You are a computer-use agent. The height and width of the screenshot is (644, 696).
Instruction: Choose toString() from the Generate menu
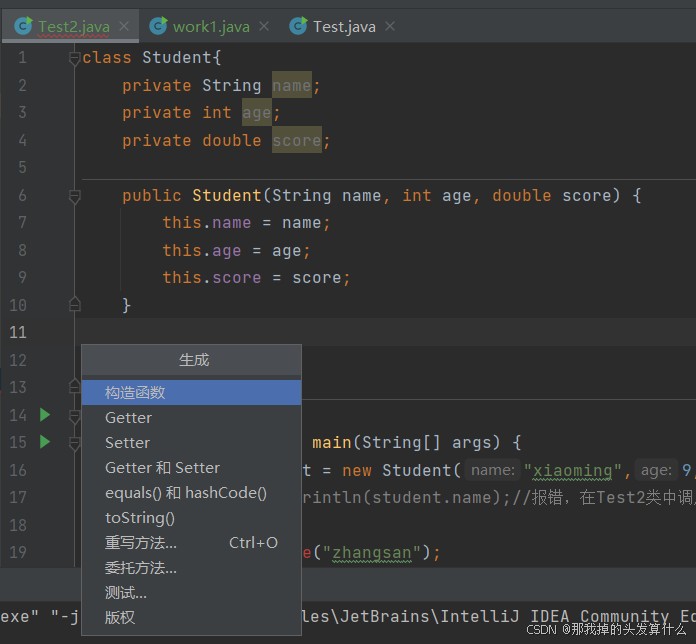point(191,518)
